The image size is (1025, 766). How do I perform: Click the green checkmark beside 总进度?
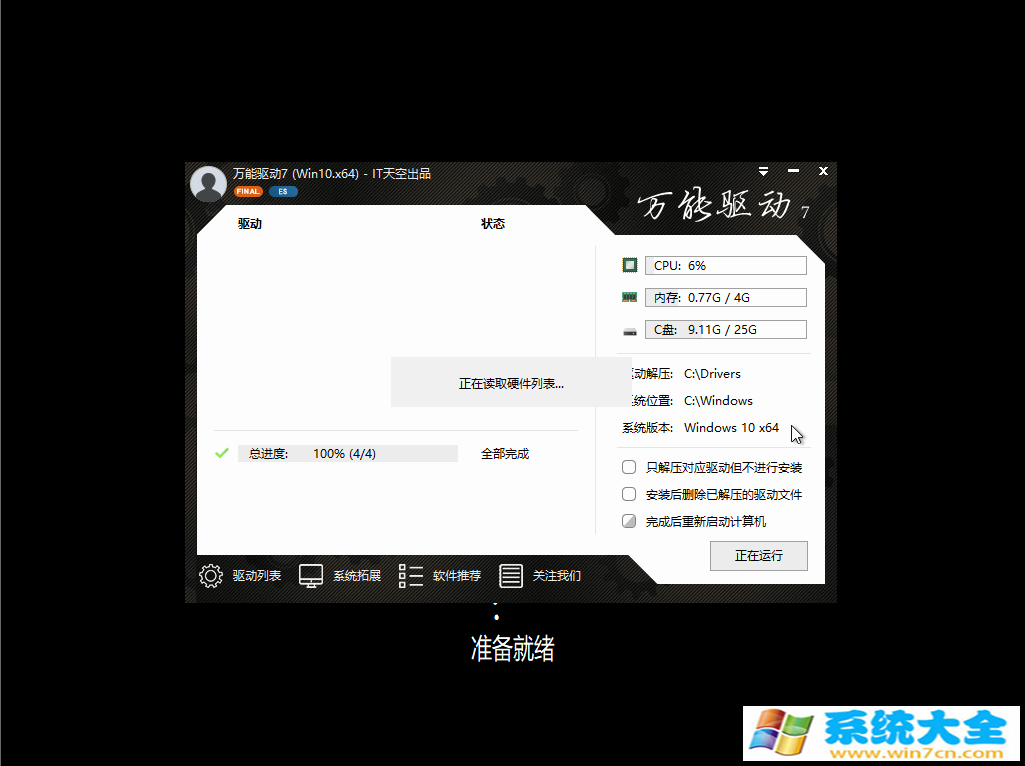point(222,453)
